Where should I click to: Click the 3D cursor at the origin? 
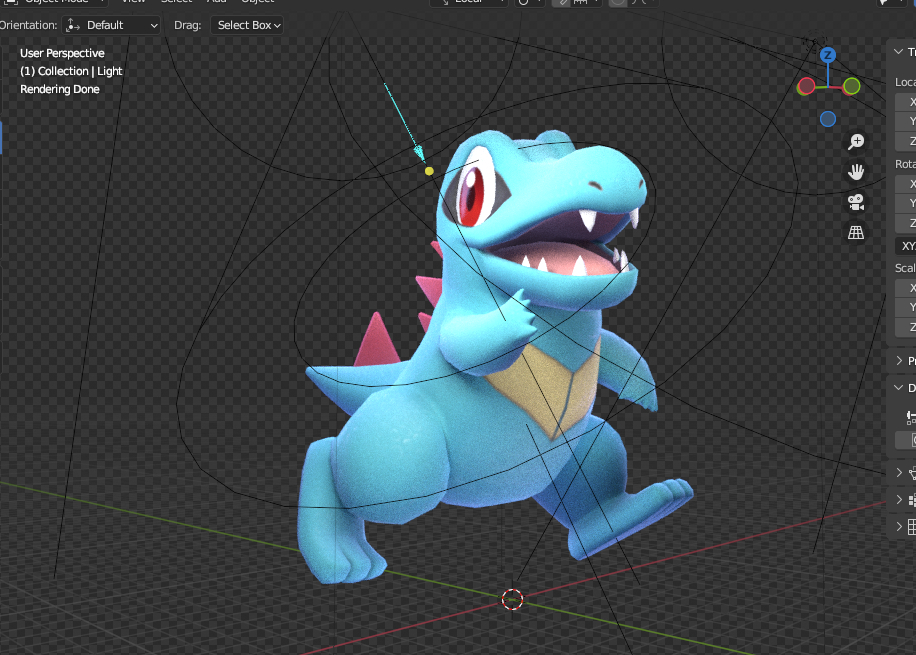pyautogui.click(x=512, y=599)
